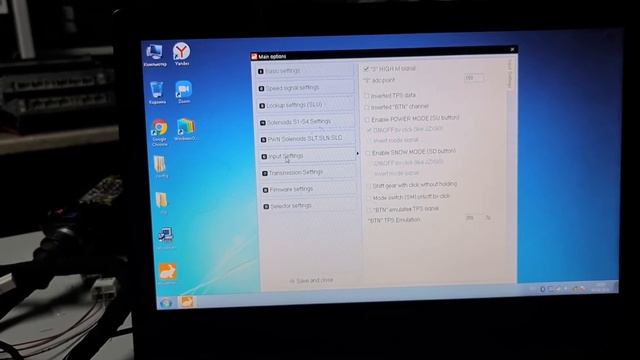
Task: Enable Inverted TPS data checkbox
Action: click(x=366, y=96)
